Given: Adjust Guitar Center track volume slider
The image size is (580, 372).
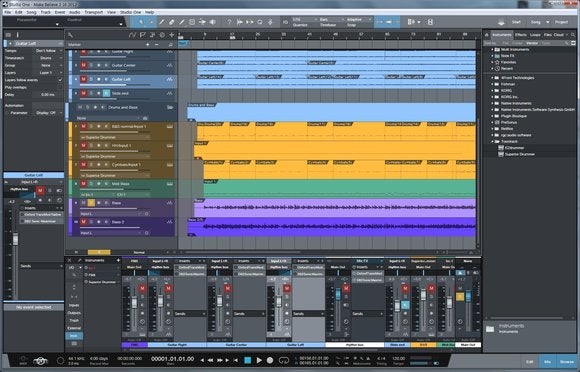Looking at the screenshot, I should [115, 71].
